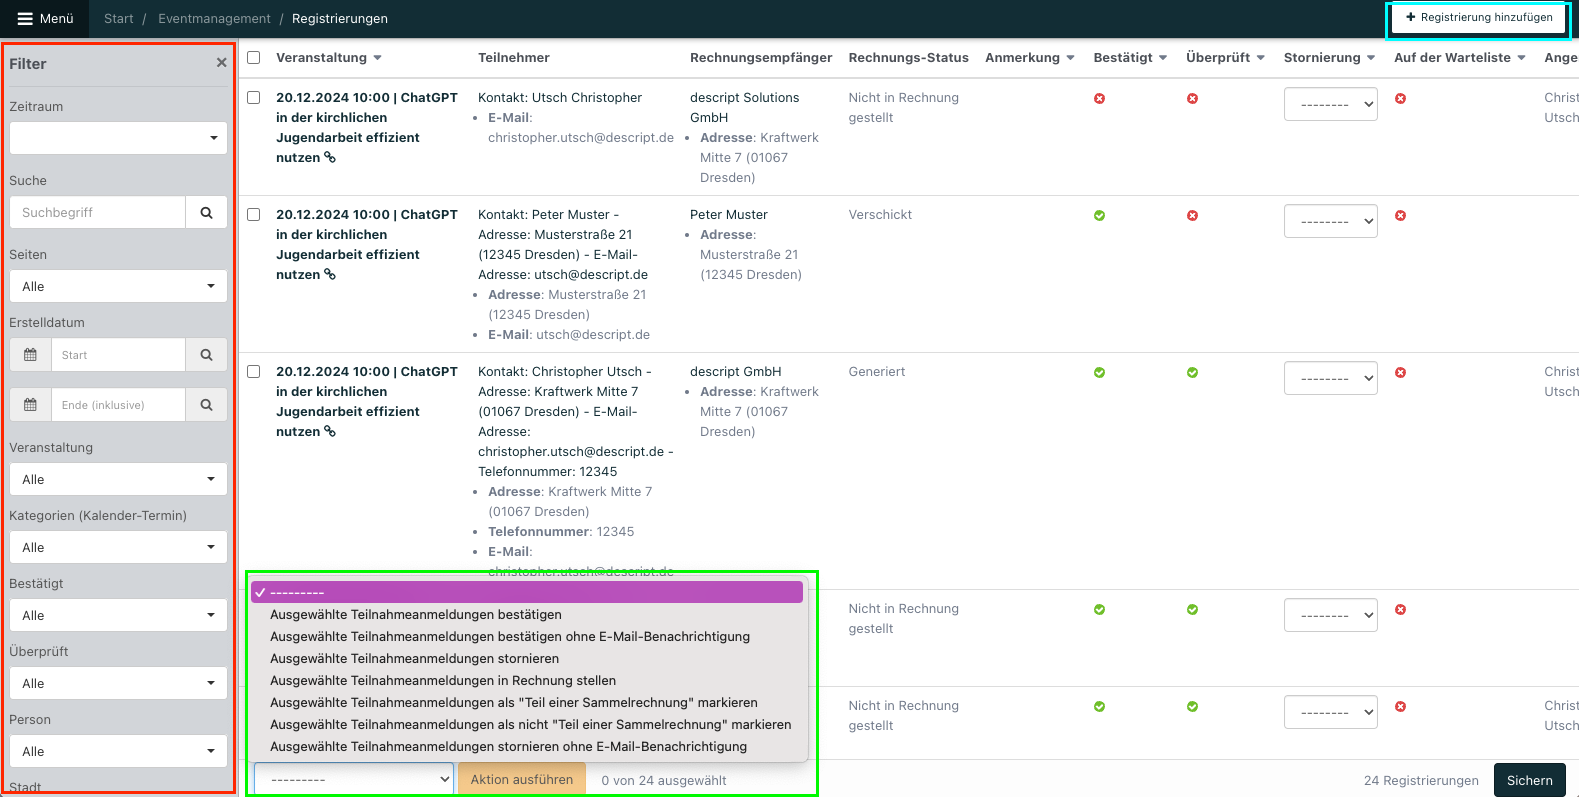Open the Zeitraum filter dropdown
The height and width of the screenshot is (797, 1579).
(118, 138)
